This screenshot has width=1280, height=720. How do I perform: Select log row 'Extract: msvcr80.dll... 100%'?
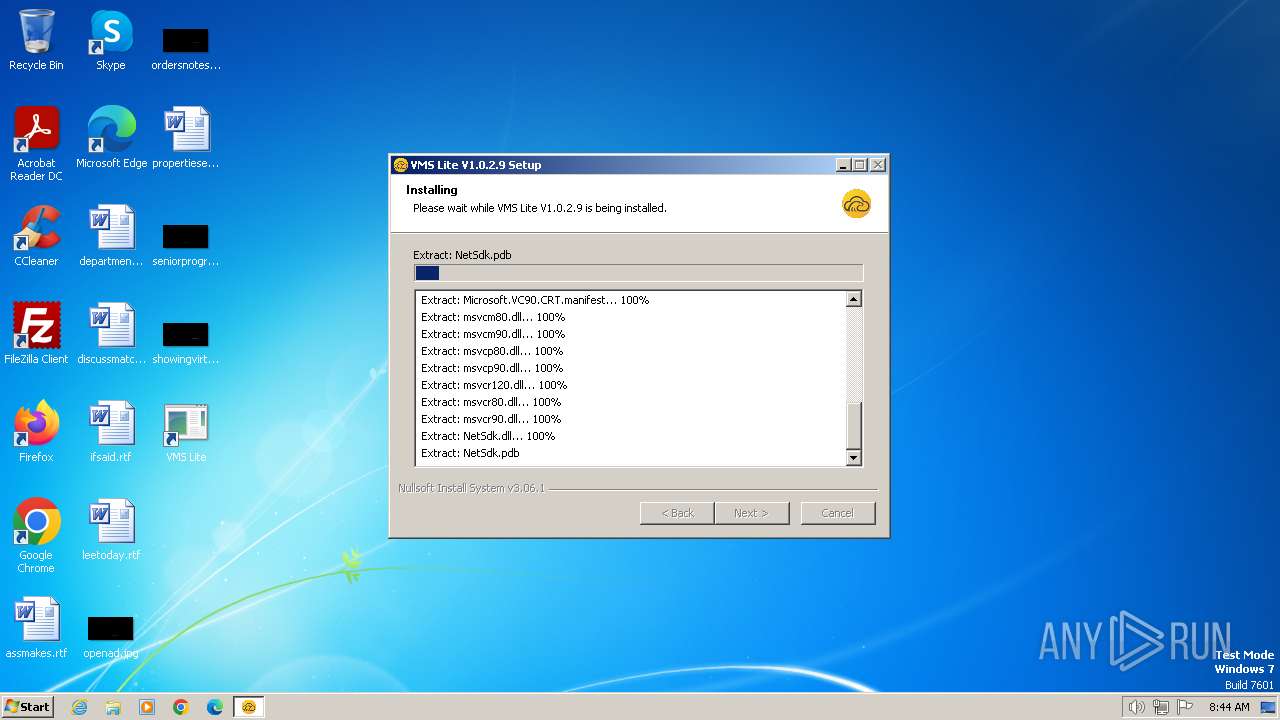pos(630,402)
